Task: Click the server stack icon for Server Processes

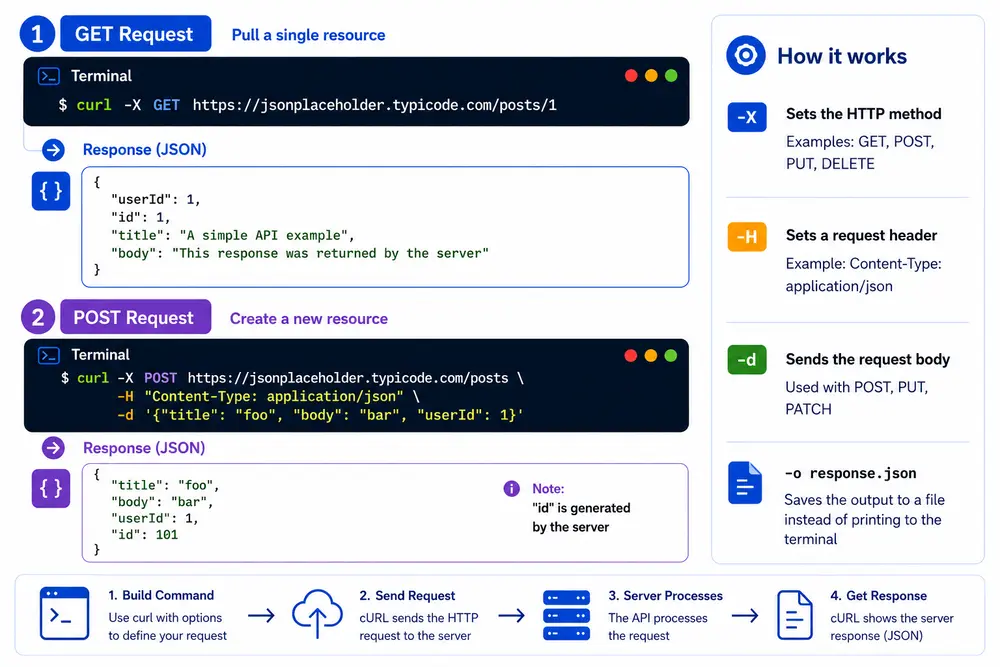Action: pos(566,615)
